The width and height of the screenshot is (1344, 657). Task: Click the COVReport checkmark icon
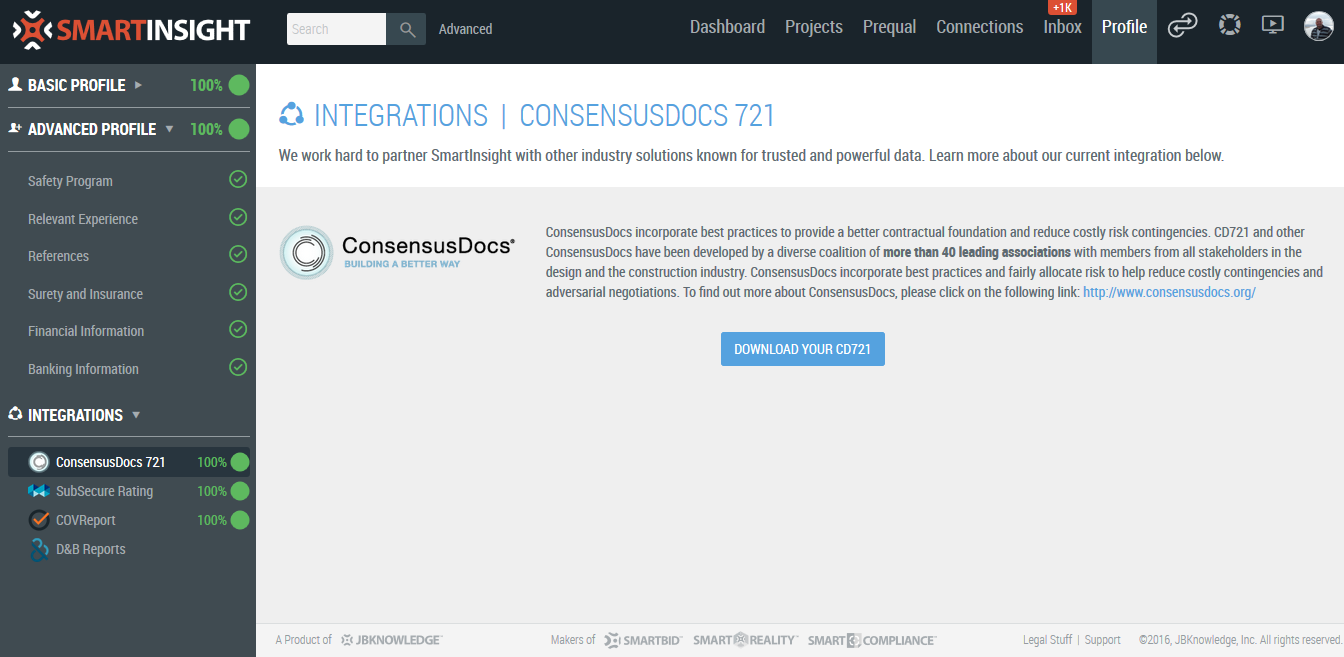pyautogui.click(x=39, y=520)
